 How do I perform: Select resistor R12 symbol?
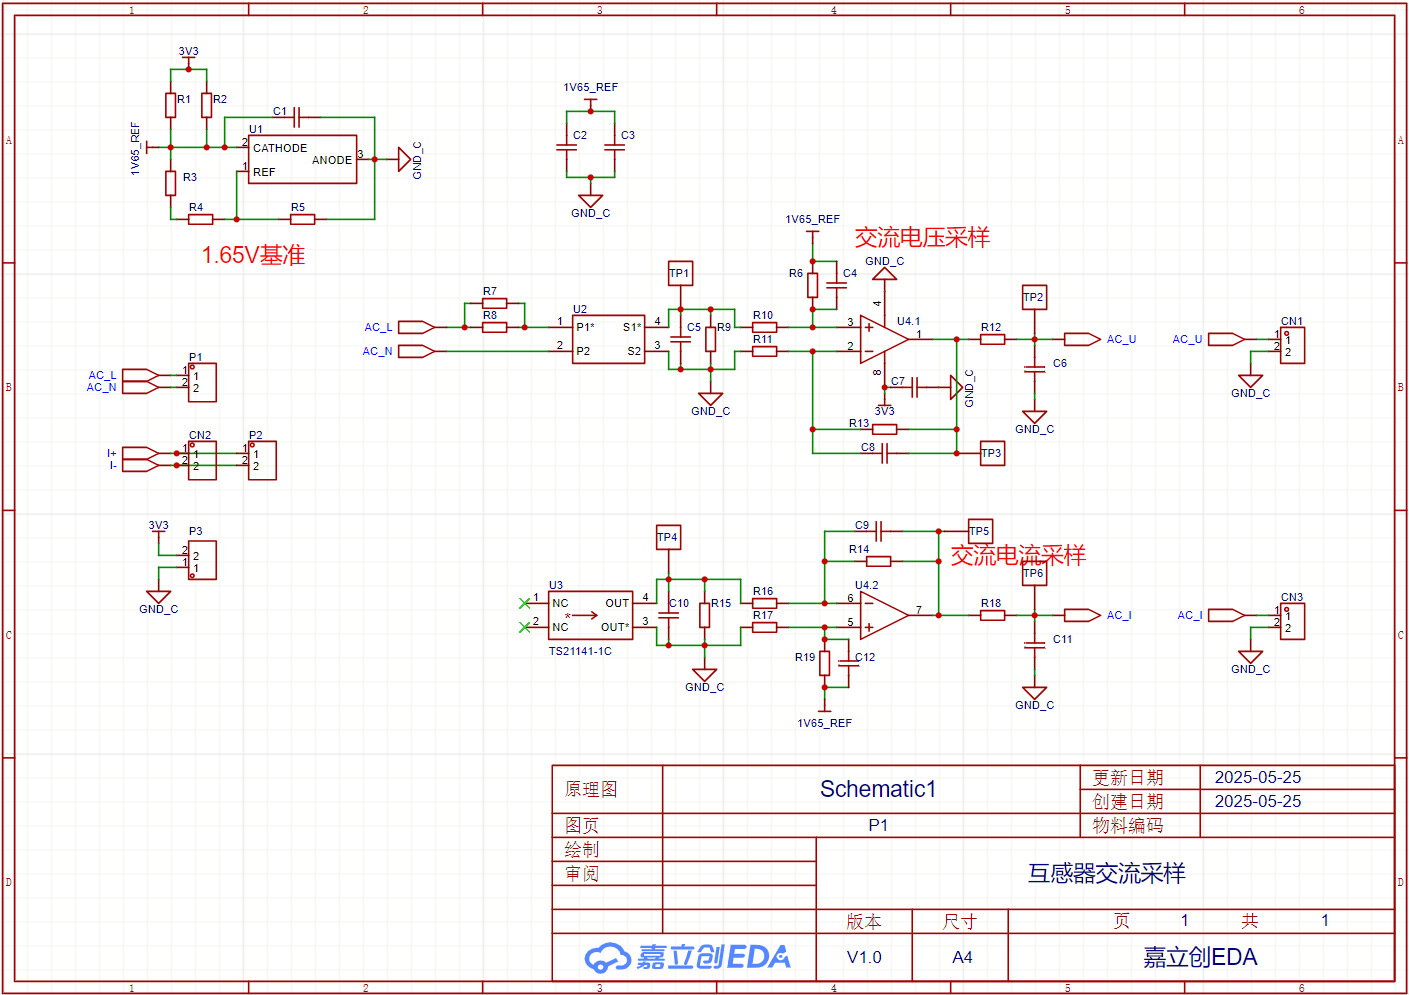992,339
